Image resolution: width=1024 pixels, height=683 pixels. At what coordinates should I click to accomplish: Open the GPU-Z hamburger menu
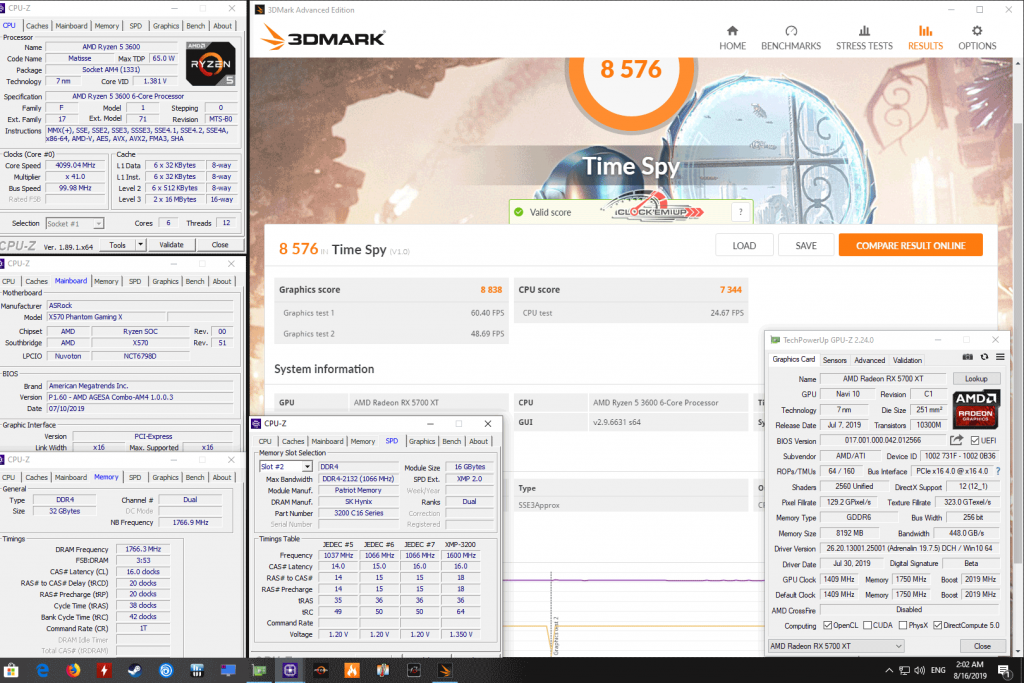(998, 357)
